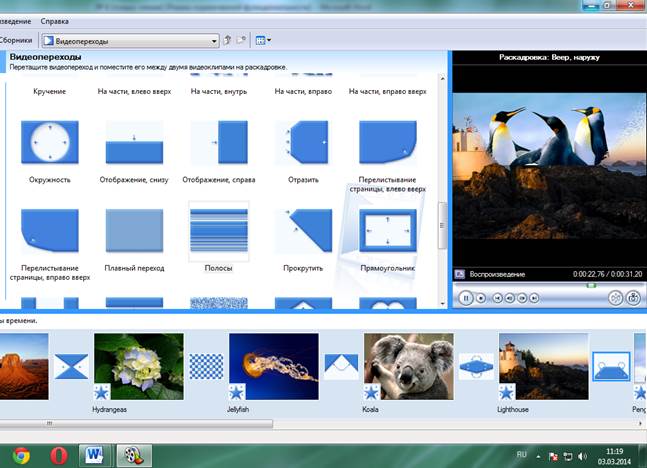Click the RU language indicator
647x468 pixels.
click(522, 454)
